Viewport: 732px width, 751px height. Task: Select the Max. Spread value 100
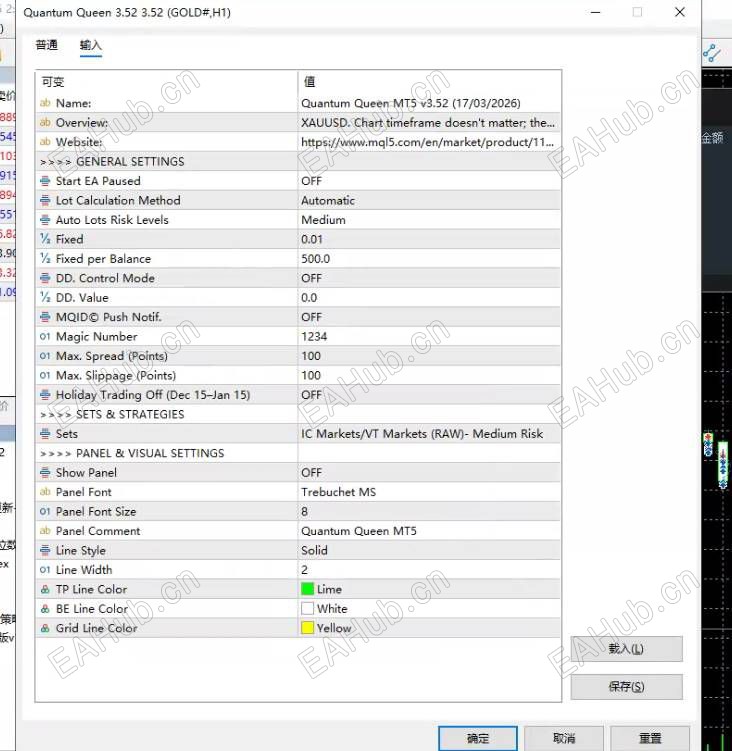pyautogui.click(x=429, y=356)
